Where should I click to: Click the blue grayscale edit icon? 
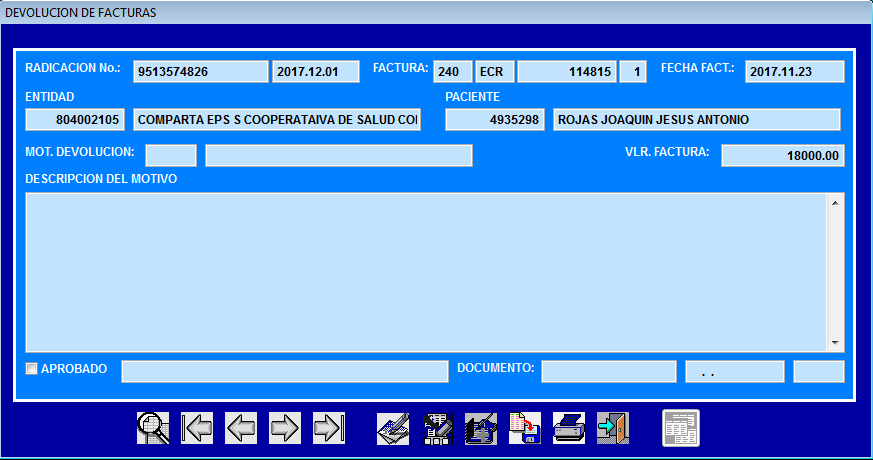click(x=481, y=428)
